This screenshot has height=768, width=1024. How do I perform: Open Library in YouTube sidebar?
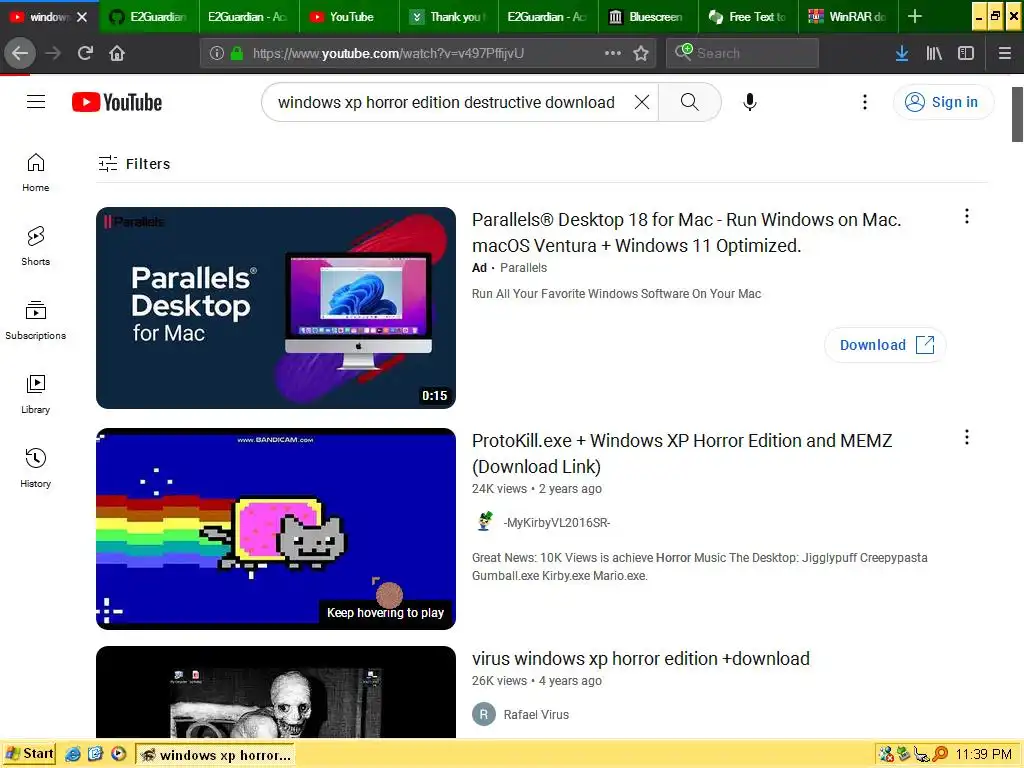click(36, 394)
